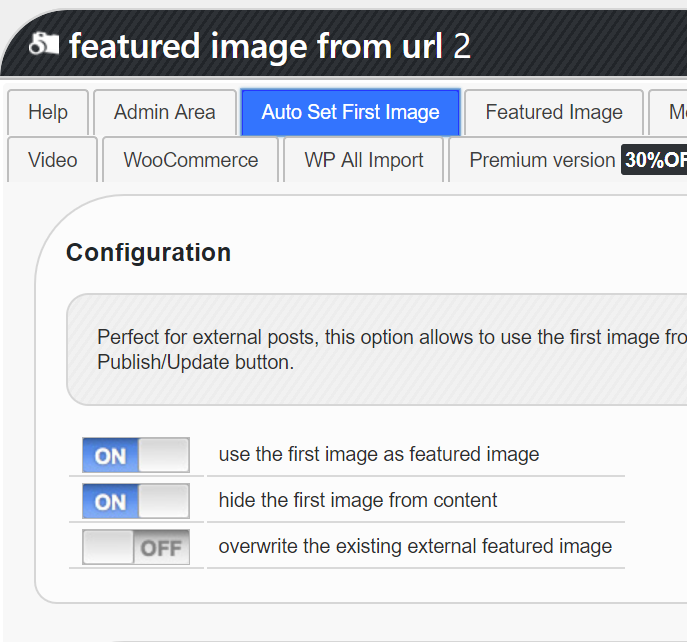Click the 'use the first image as featured image' label
The width and height of the screenshot is (687, 642).
379,455
